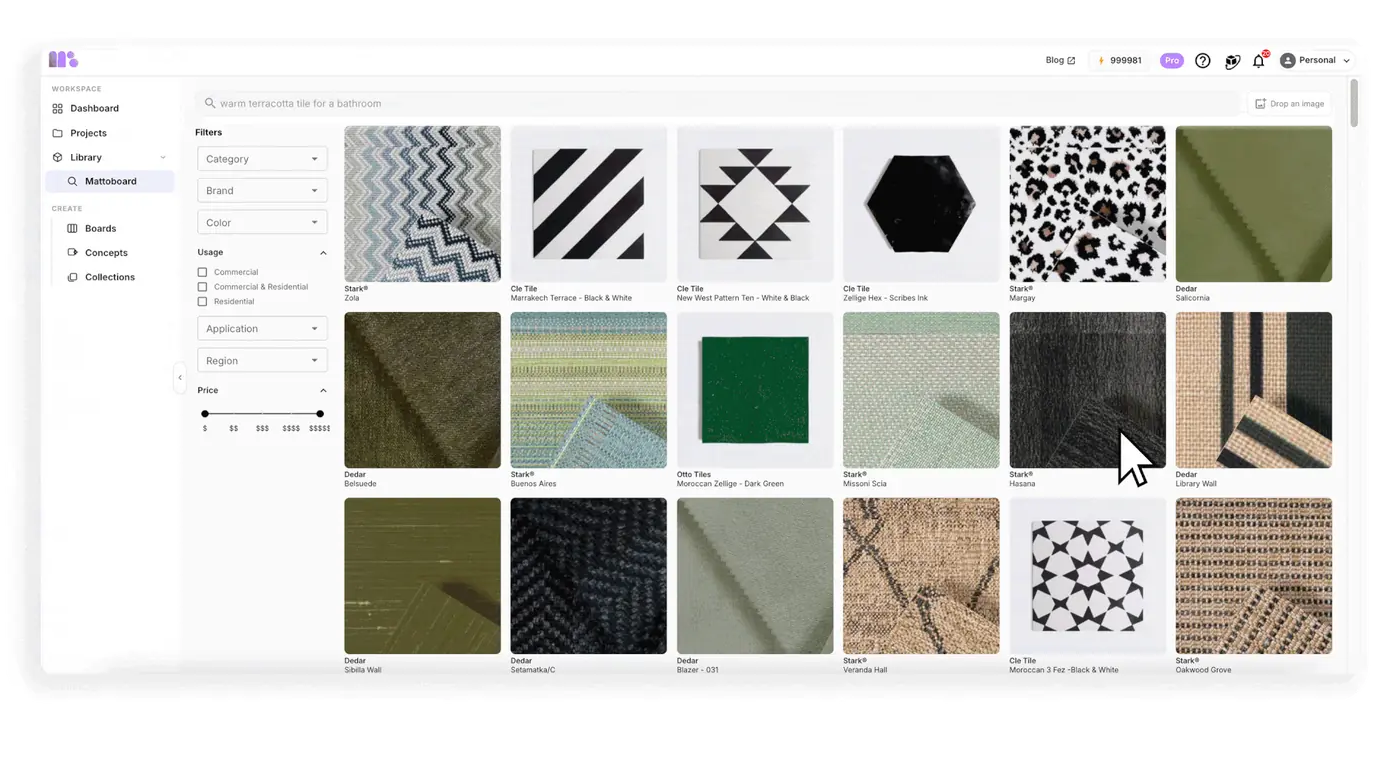The width and height of the screenshot is (1400, 759).
Task: Click the Personal account avatar icon
Action: (1288, 61)
